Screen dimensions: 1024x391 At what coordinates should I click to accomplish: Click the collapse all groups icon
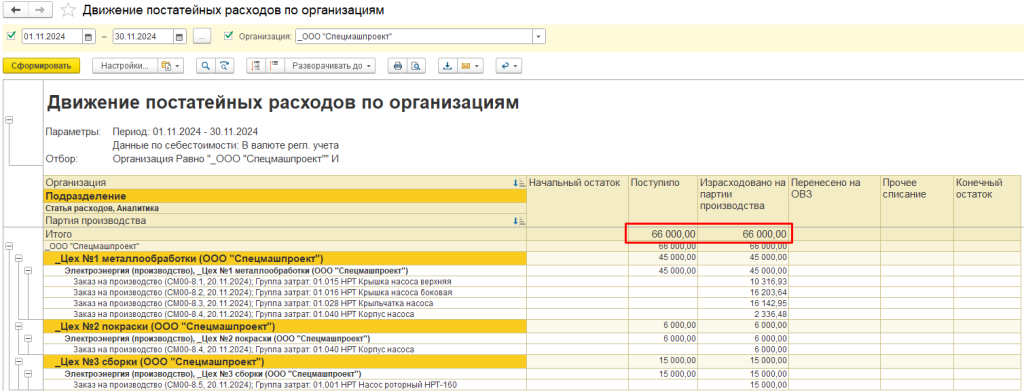pyautogui.click(x=255, y=66)
